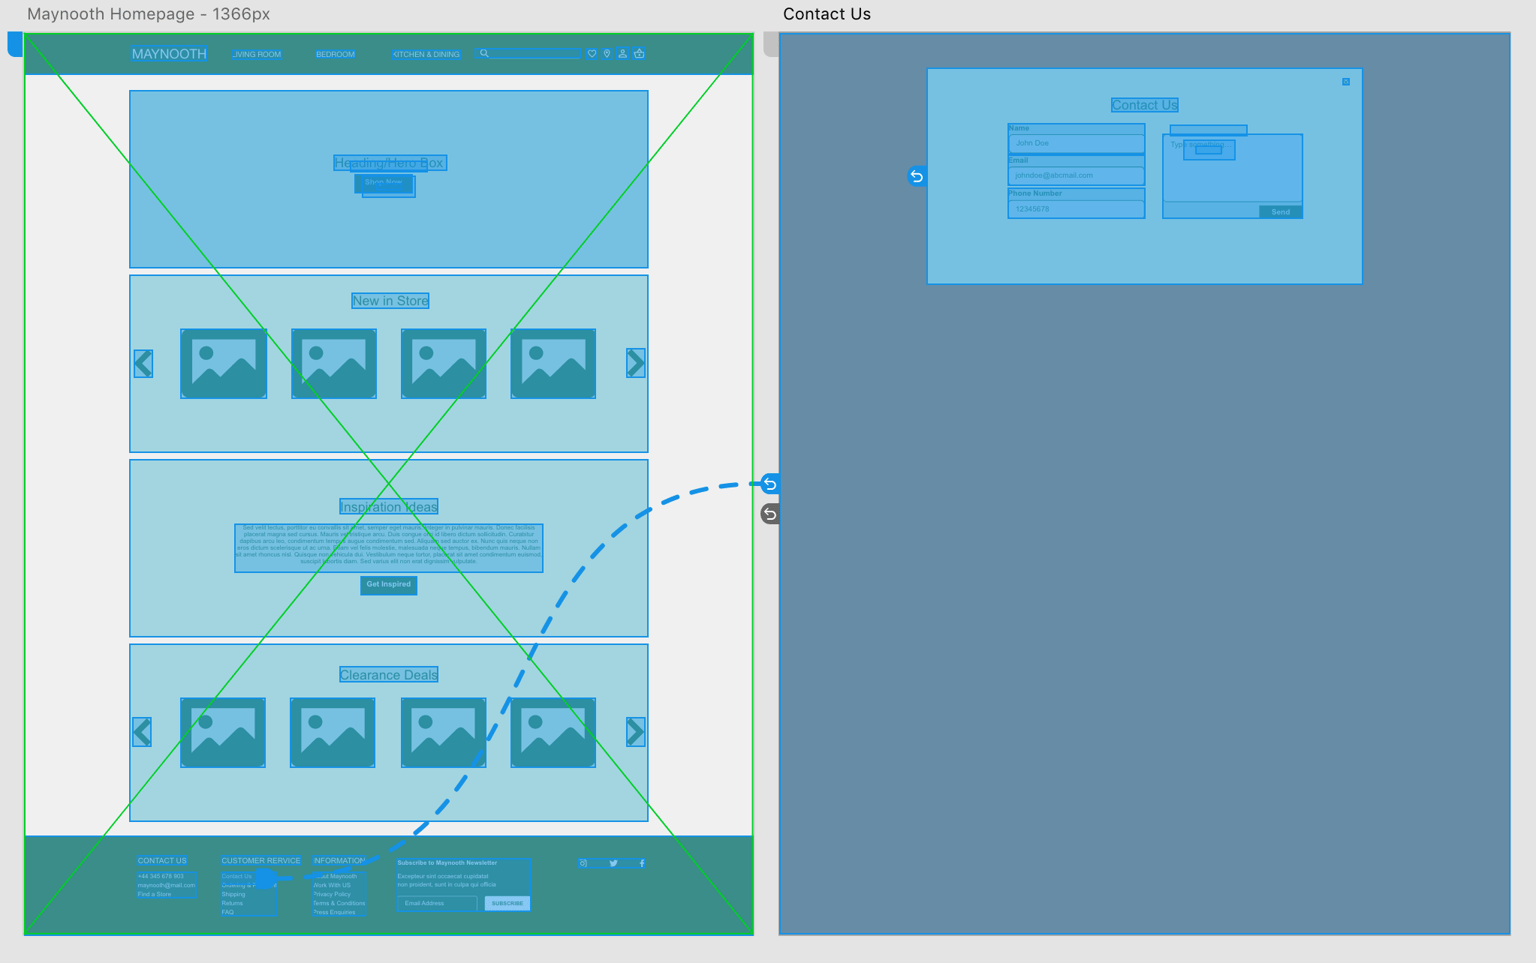Click the maynooth@mail.com email in the footer
This screenshot has width=1536, height=963.
[x=167, y=886]
